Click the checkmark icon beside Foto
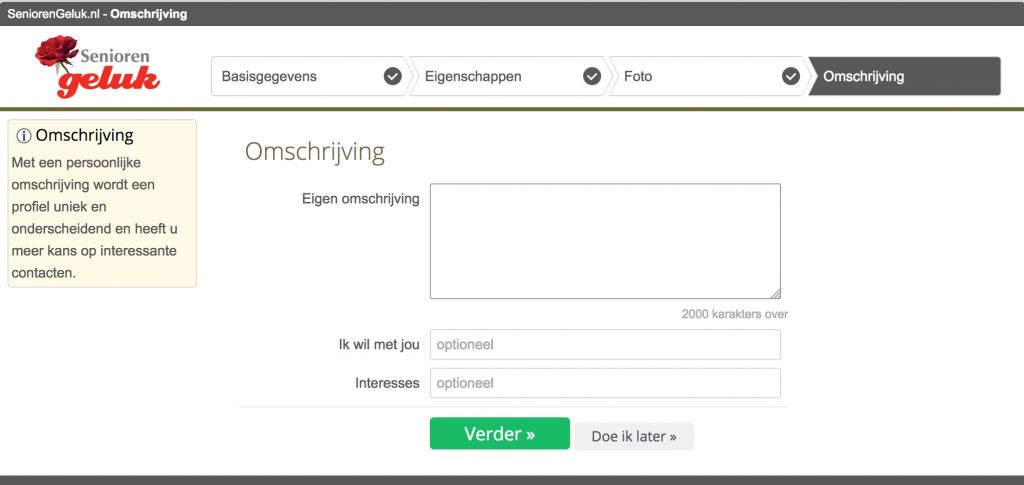The image size is (1024, 485). pyautogui.click(x=791, y=77)
